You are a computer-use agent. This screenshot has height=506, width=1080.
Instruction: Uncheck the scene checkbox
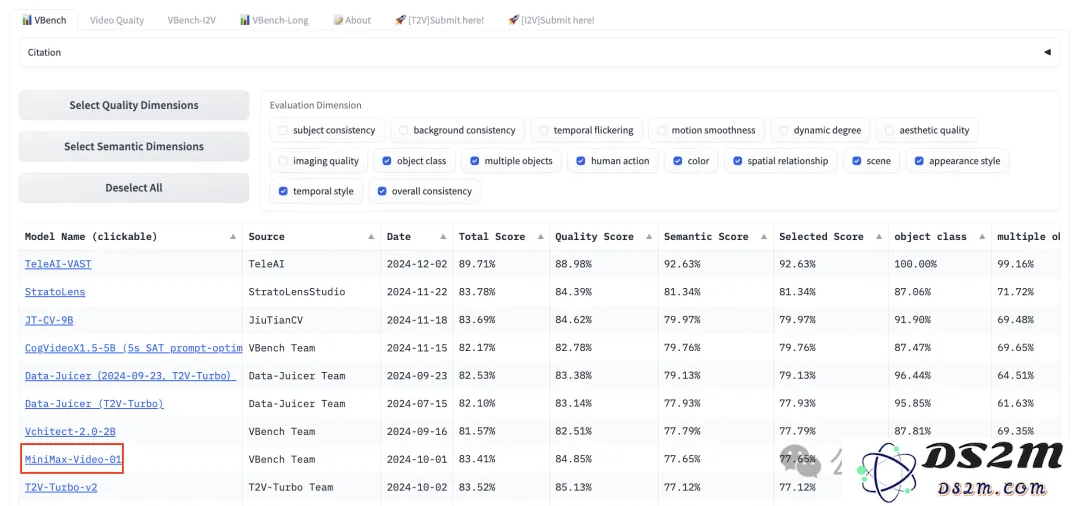click(857, 161)
